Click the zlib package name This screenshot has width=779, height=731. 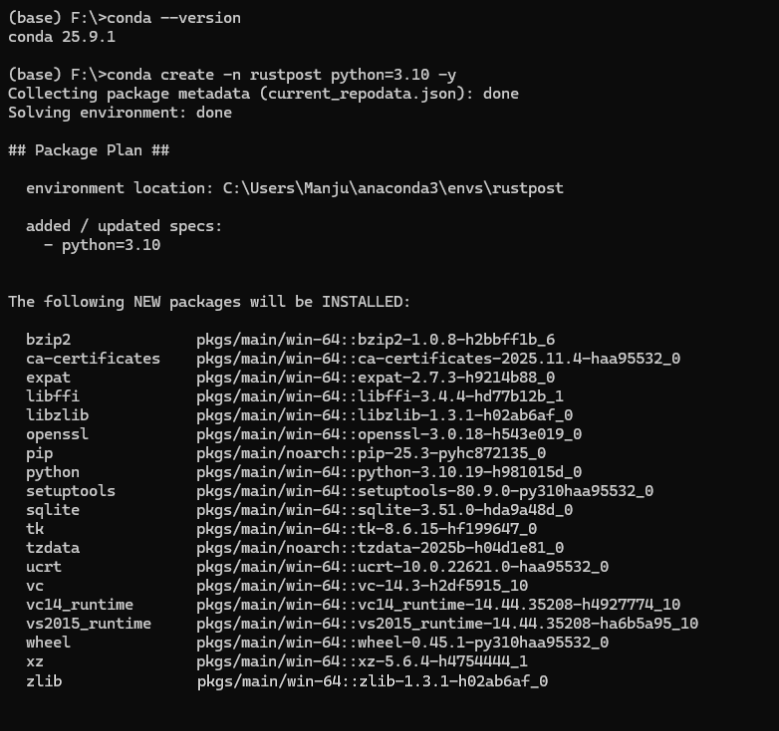44,681
